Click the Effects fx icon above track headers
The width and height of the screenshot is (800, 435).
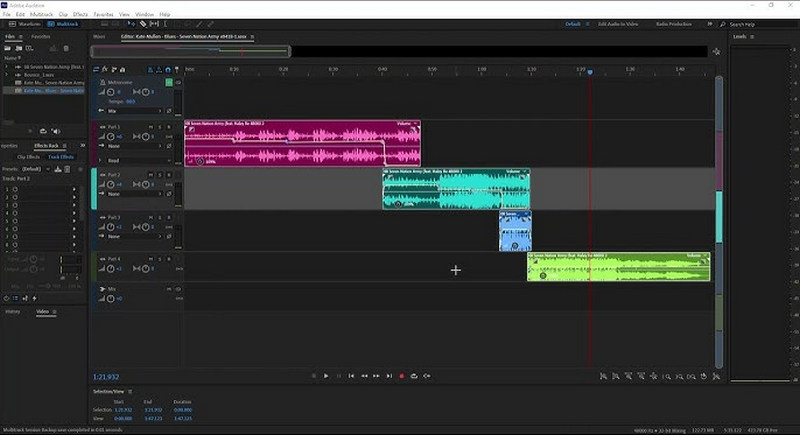(x=105, y=69)
